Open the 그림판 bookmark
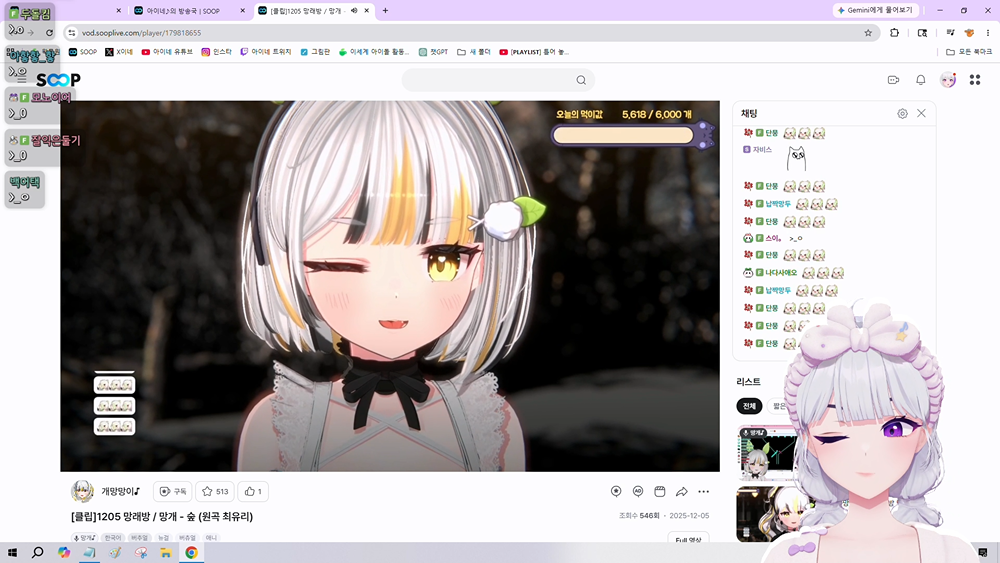This screenshot has height=563, width=1000. 315,52
